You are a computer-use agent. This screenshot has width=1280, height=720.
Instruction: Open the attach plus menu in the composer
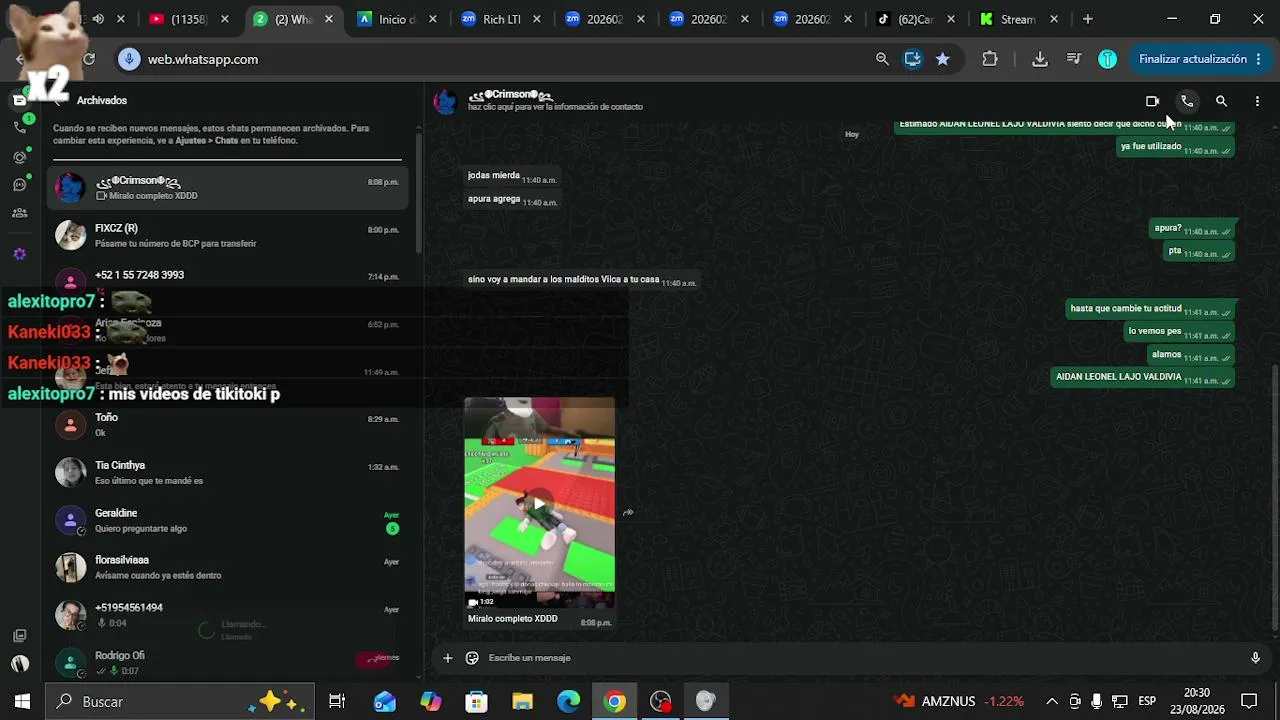pyautogui.click(x=447, y=658)
